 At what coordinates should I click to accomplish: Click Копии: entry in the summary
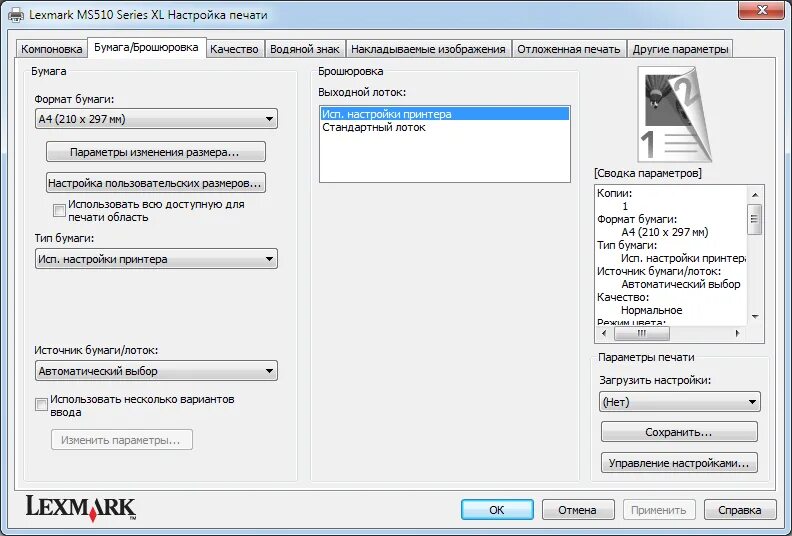coord(614,193)
